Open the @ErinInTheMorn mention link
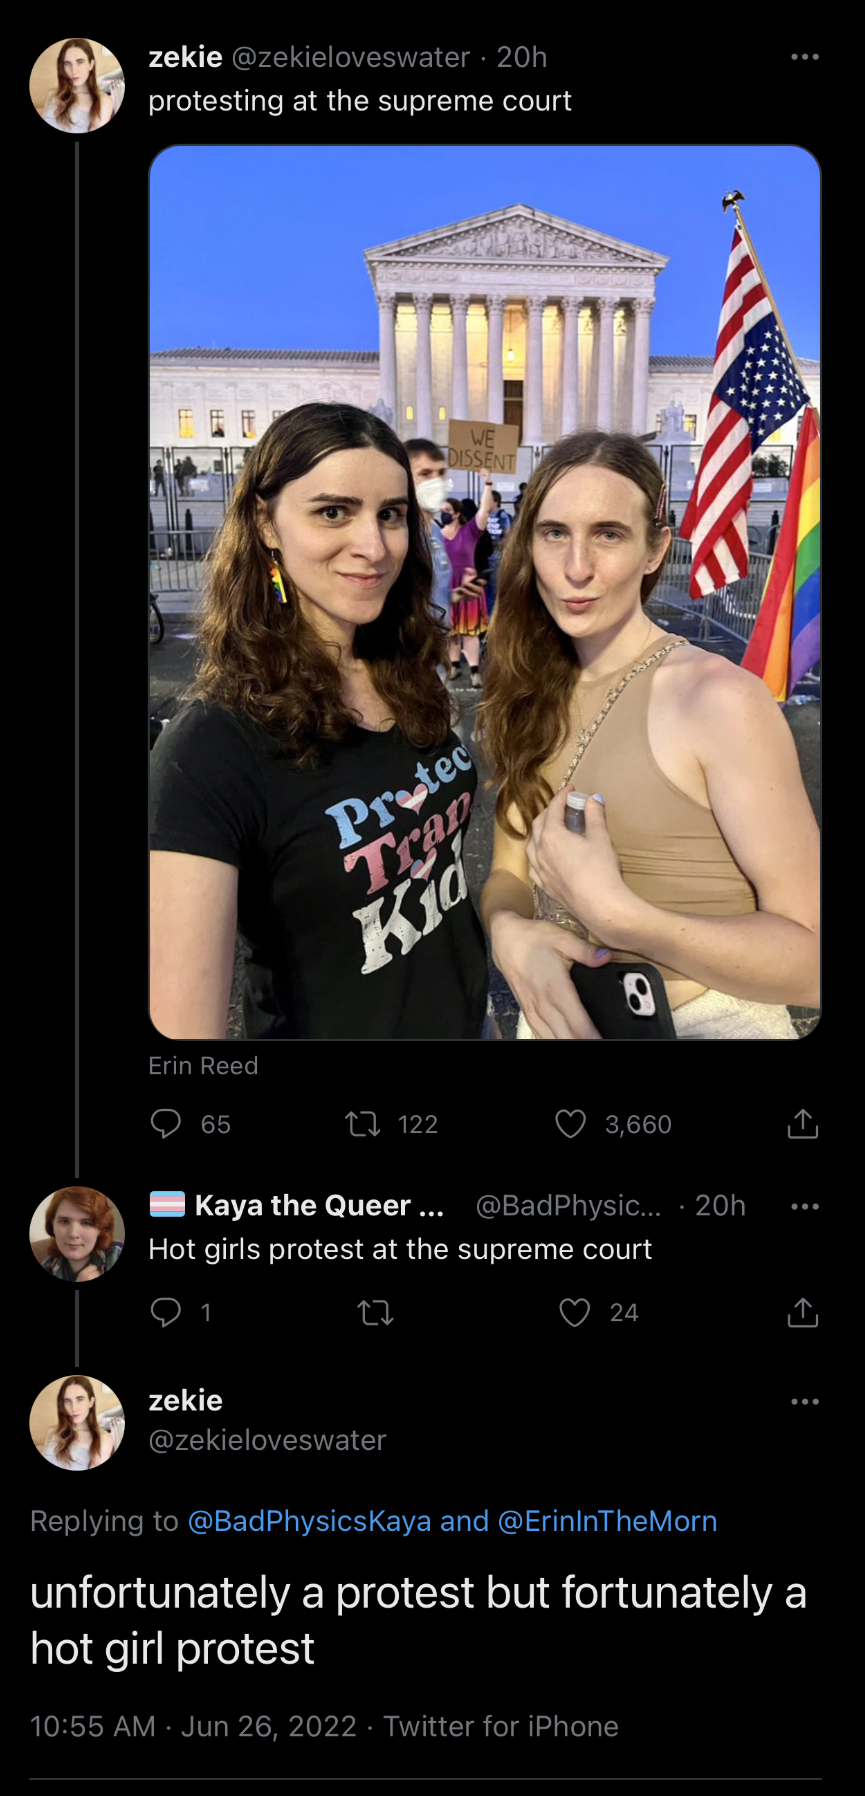 point(607,1521)
